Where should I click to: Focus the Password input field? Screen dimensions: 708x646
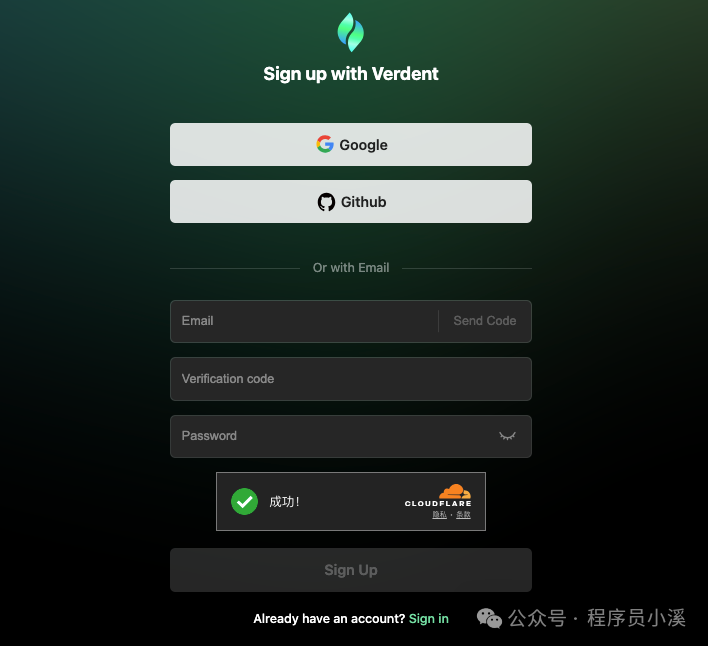[x=351, y=437]
